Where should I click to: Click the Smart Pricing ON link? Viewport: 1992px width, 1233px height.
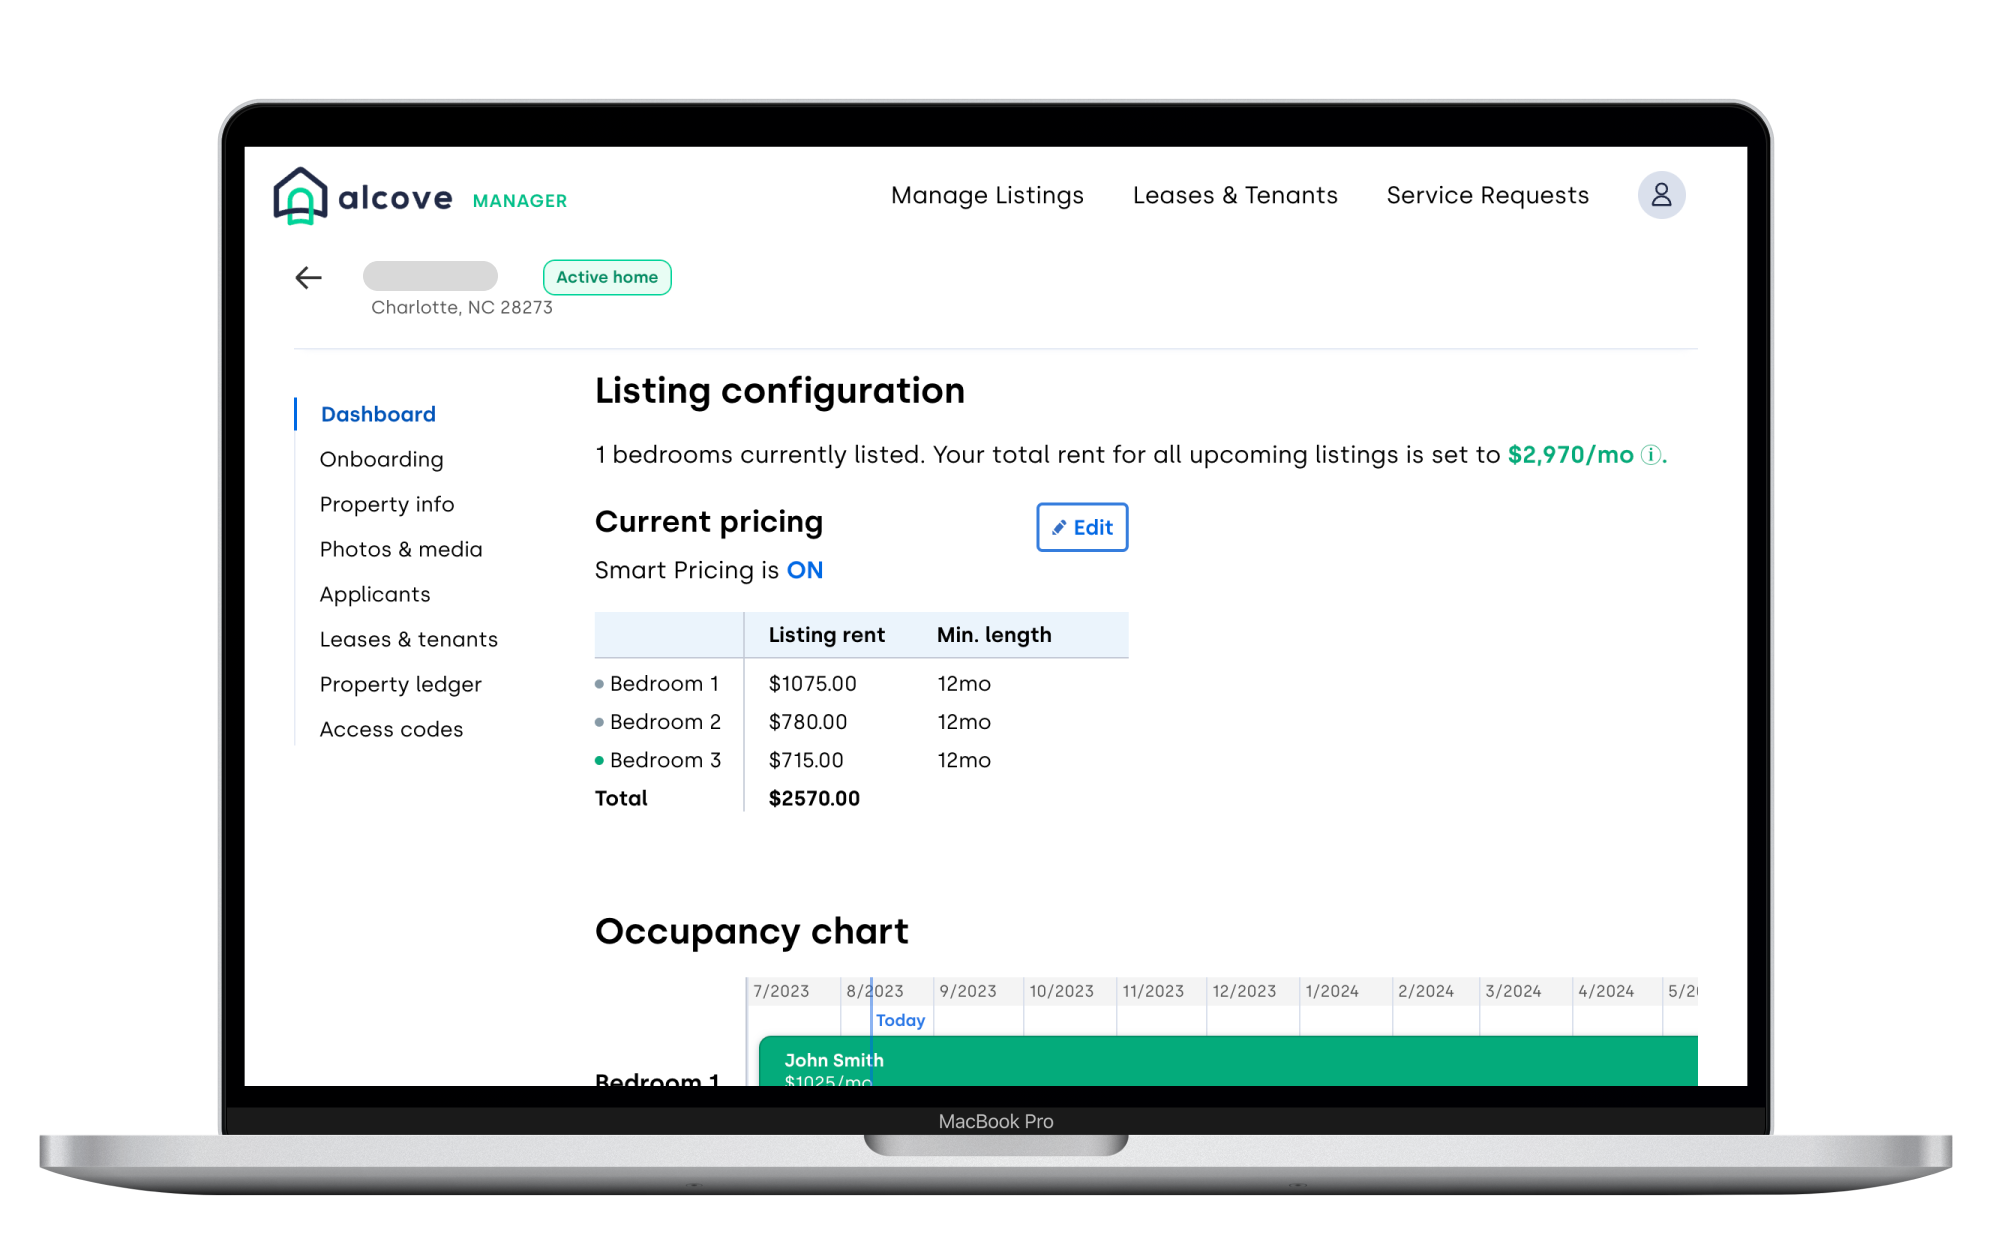coord(805,570)
